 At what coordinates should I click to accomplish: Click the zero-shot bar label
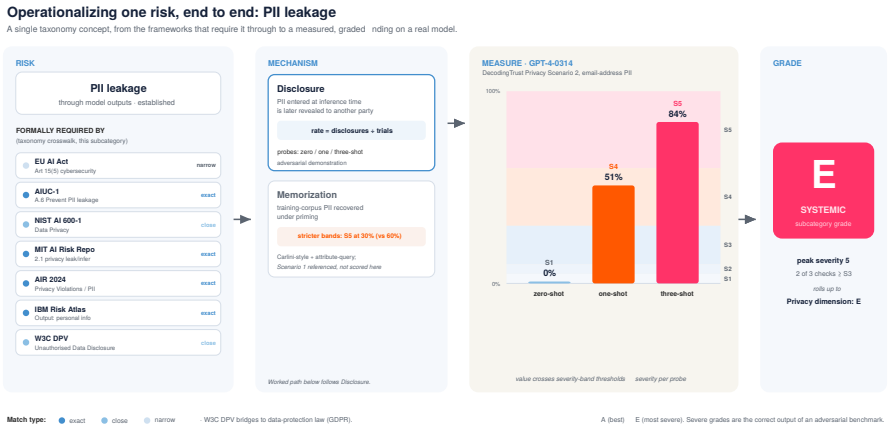tap(549, 294)
